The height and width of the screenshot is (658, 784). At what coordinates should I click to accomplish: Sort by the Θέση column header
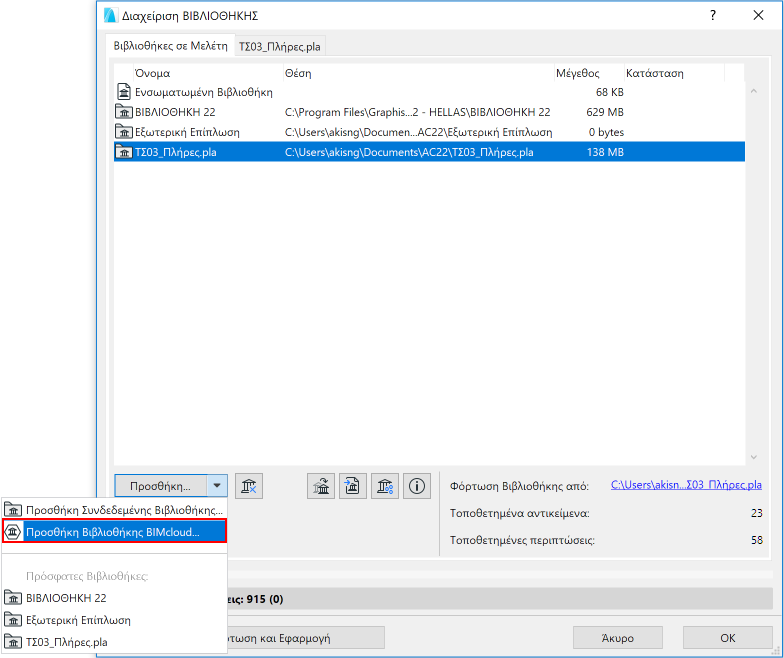[x=418, y=73]
